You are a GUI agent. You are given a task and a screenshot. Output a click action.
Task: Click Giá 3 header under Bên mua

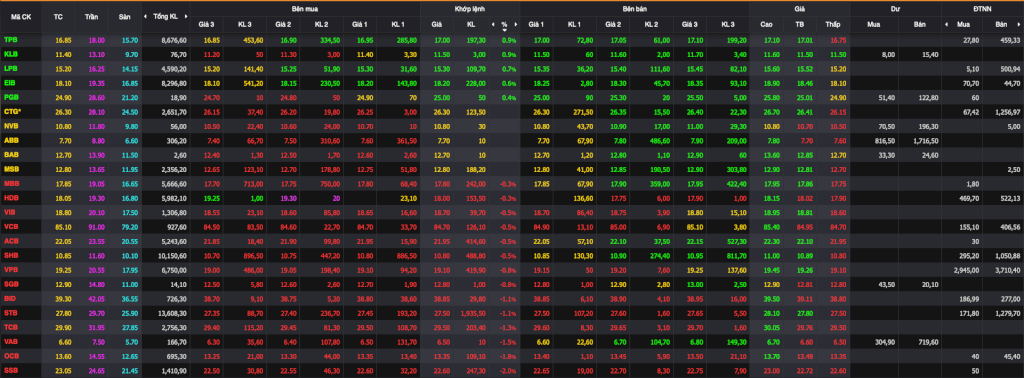tap(206, 25)
